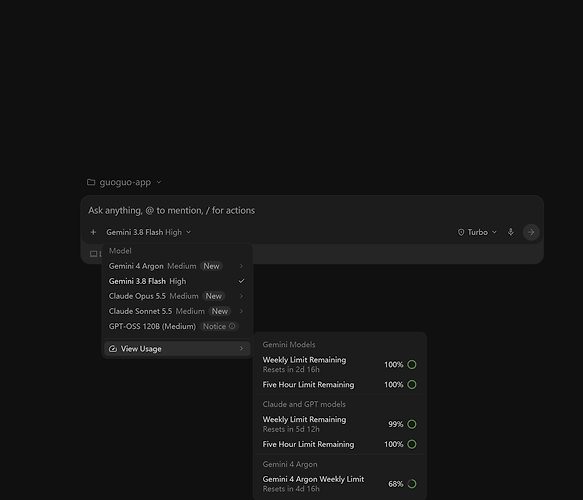This screenshot has width=583, height=500.
Task: Click Gemini Models weekly limit progress ring
Action: click(412, 365)
